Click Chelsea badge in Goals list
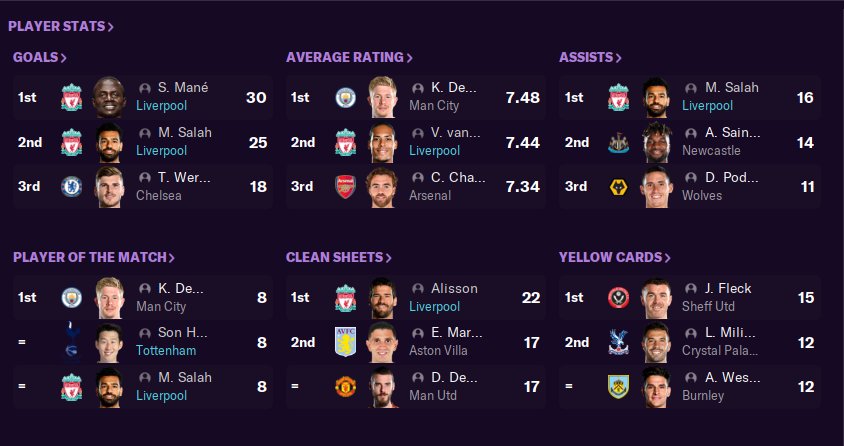 click(71, 186)
